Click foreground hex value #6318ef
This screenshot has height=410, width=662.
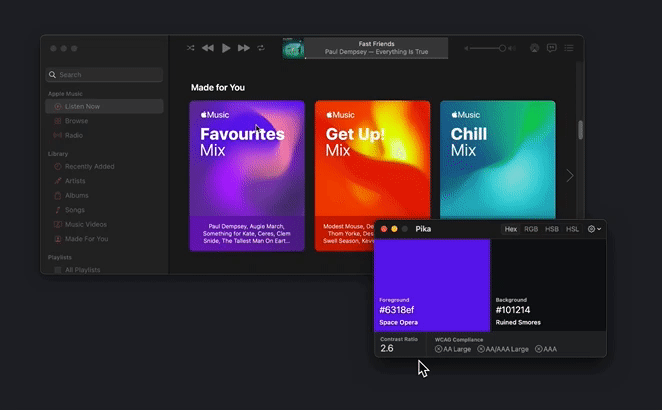[x=396, y=310]
